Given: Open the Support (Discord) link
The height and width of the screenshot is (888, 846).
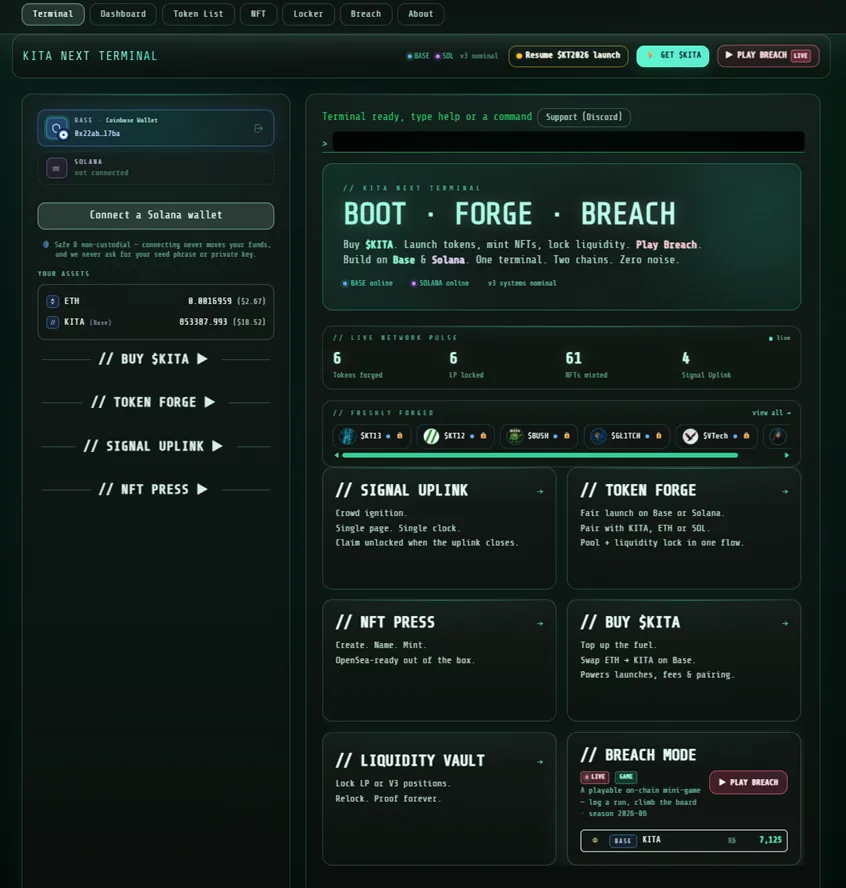Looking at the screenshot, I should click(584, 117).
